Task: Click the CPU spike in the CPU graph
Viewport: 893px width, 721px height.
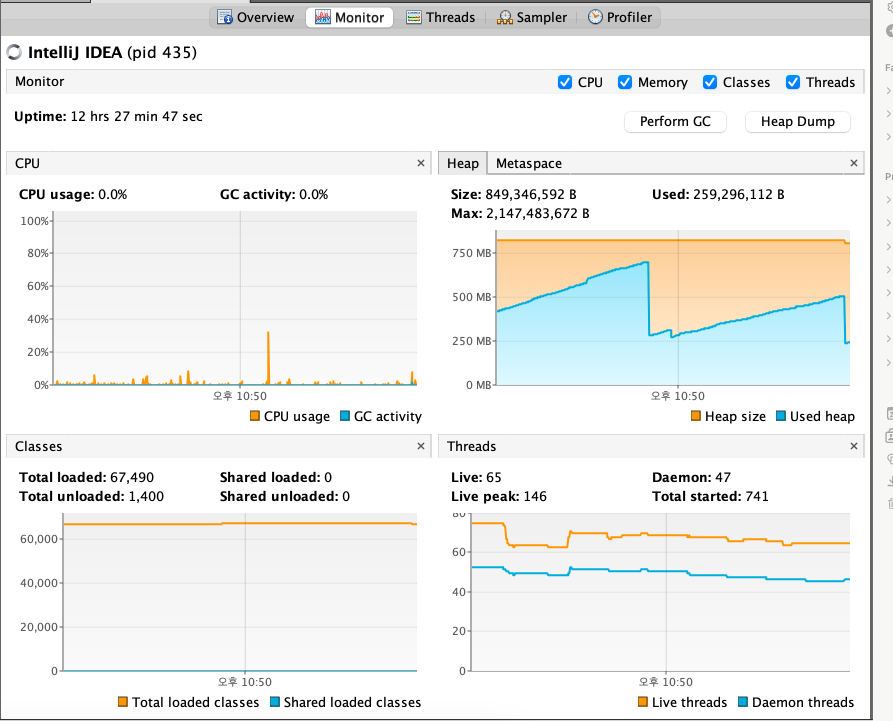Action: pyautogui.click(x=268, y=357)
